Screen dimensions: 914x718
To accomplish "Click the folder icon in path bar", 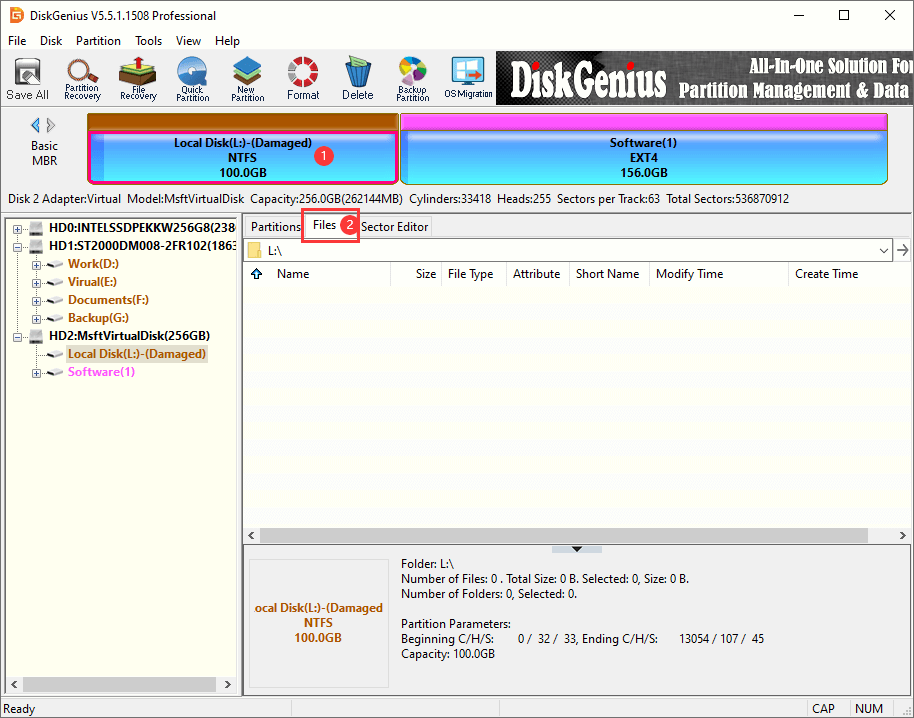I will (x=254, y=251).
